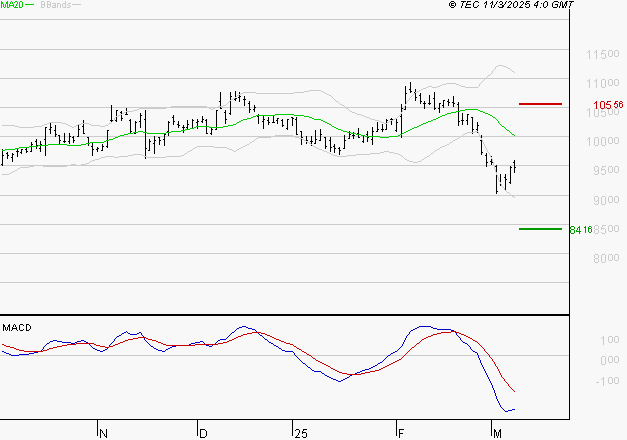Click the MA20 legend label

12,5
